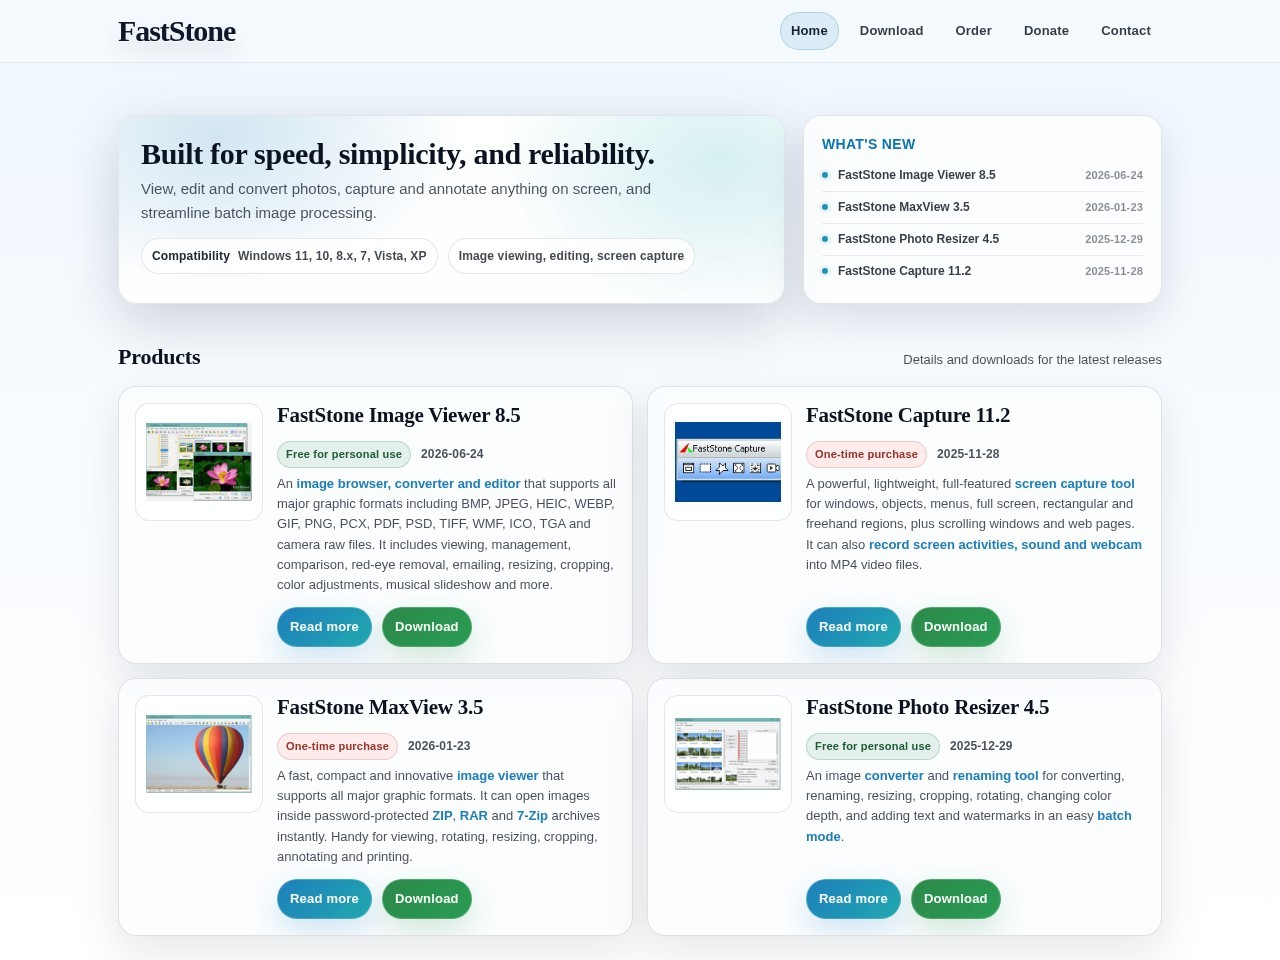Open the Contact page link
Image resolution: width=1280 pixels, height=960 pixels.
(x=1126, y=31)
